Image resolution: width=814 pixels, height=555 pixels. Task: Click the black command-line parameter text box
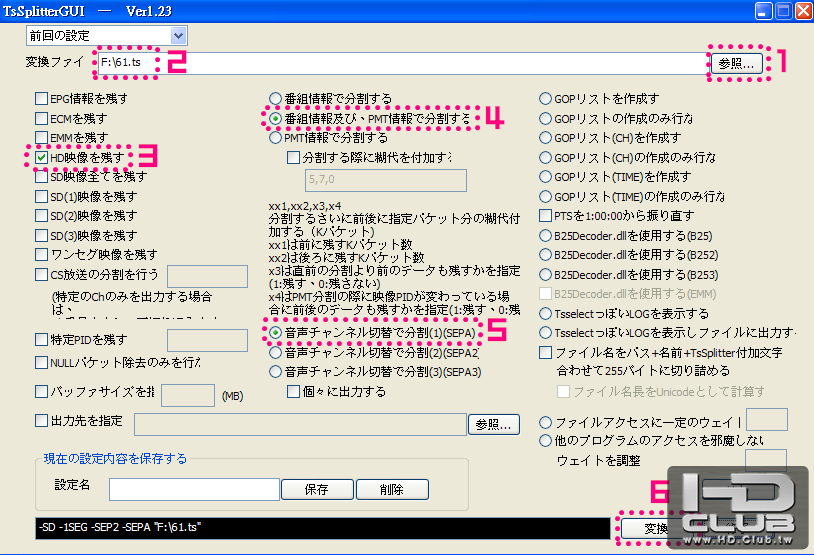coord(323,528)
